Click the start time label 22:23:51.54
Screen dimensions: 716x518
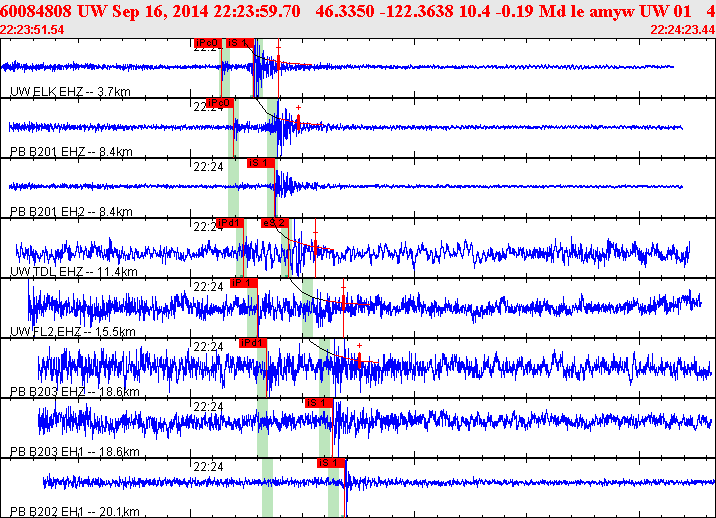click(32, 29)
